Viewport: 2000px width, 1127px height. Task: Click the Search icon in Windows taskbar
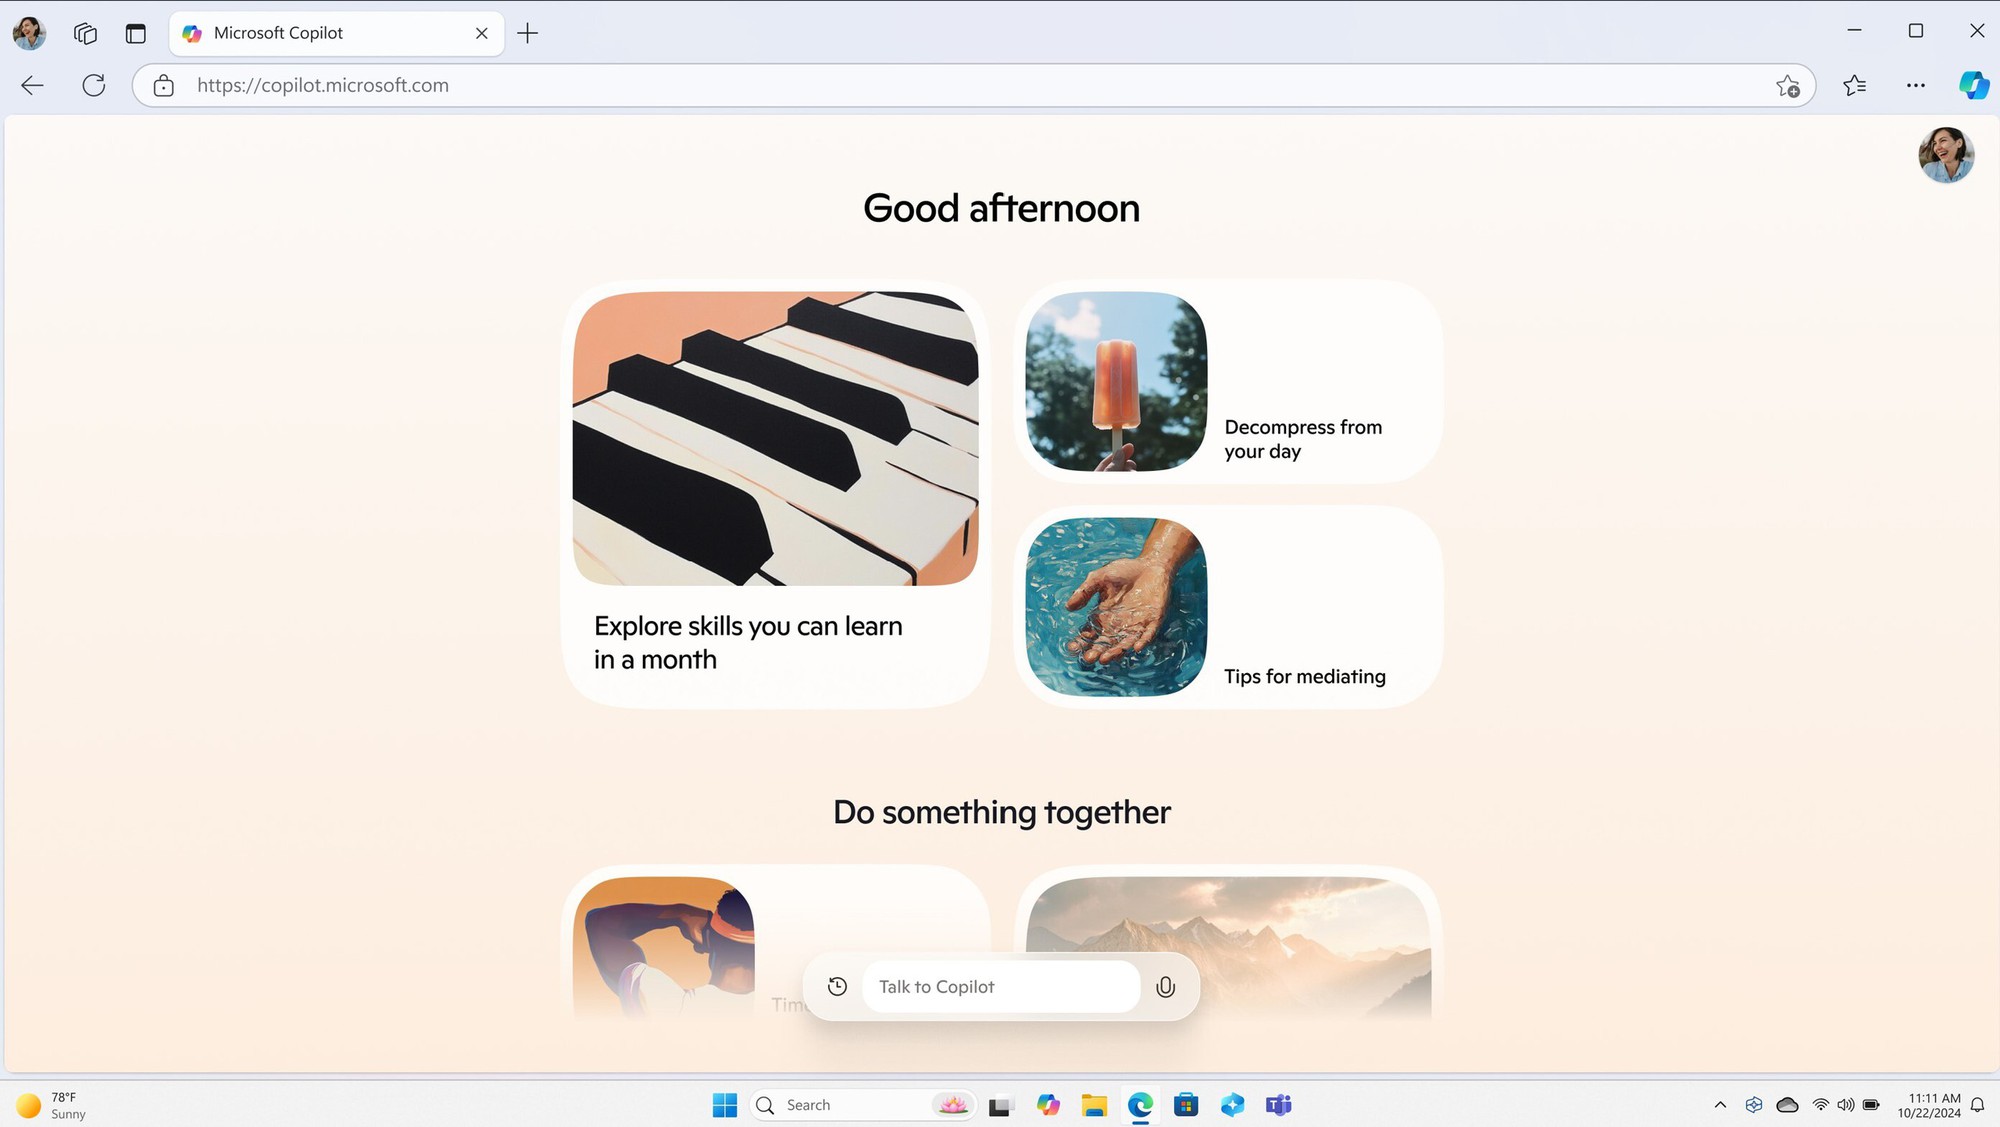coord(764,1105)
